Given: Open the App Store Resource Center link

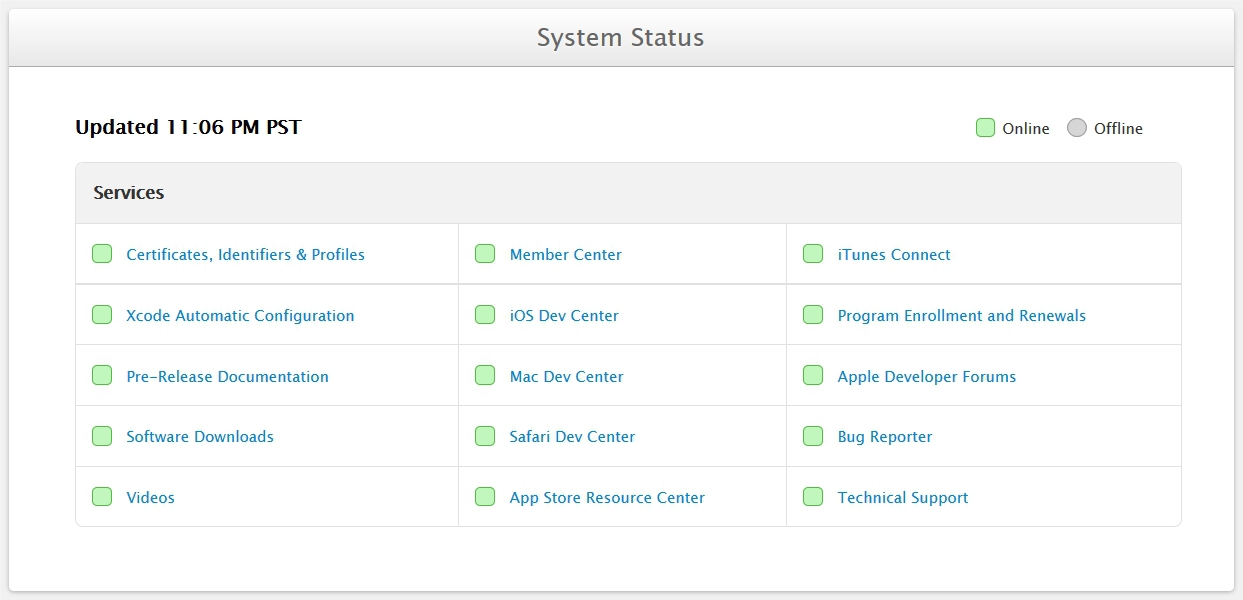Looking at the screenshot, I should pos(607,497).
